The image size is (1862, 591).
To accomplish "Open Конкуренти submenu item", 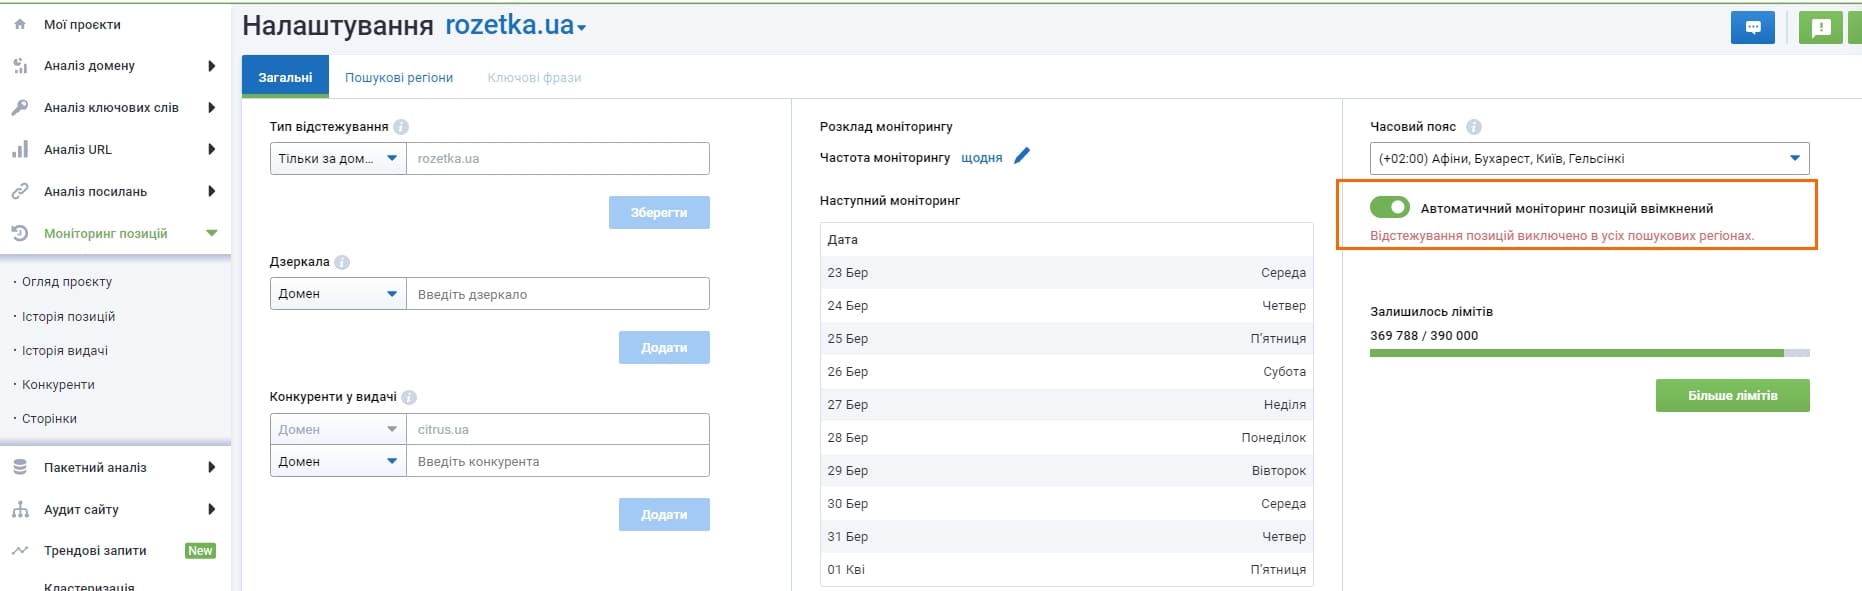I will [x=58, y=385].
